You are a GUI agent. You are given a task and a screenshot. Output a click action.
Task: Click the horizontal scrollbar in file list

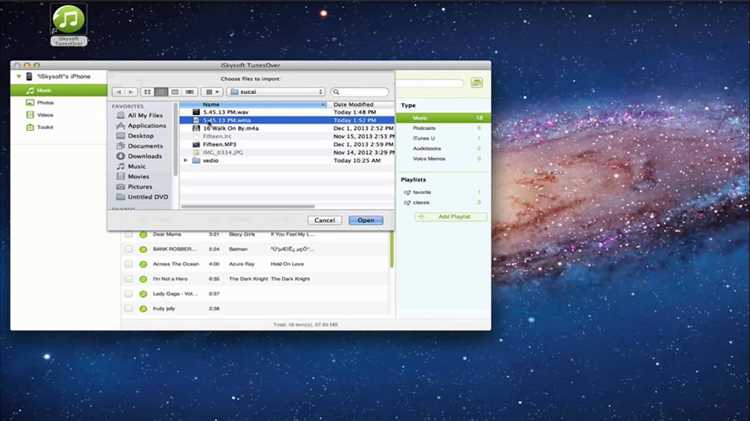pos(248,207)
